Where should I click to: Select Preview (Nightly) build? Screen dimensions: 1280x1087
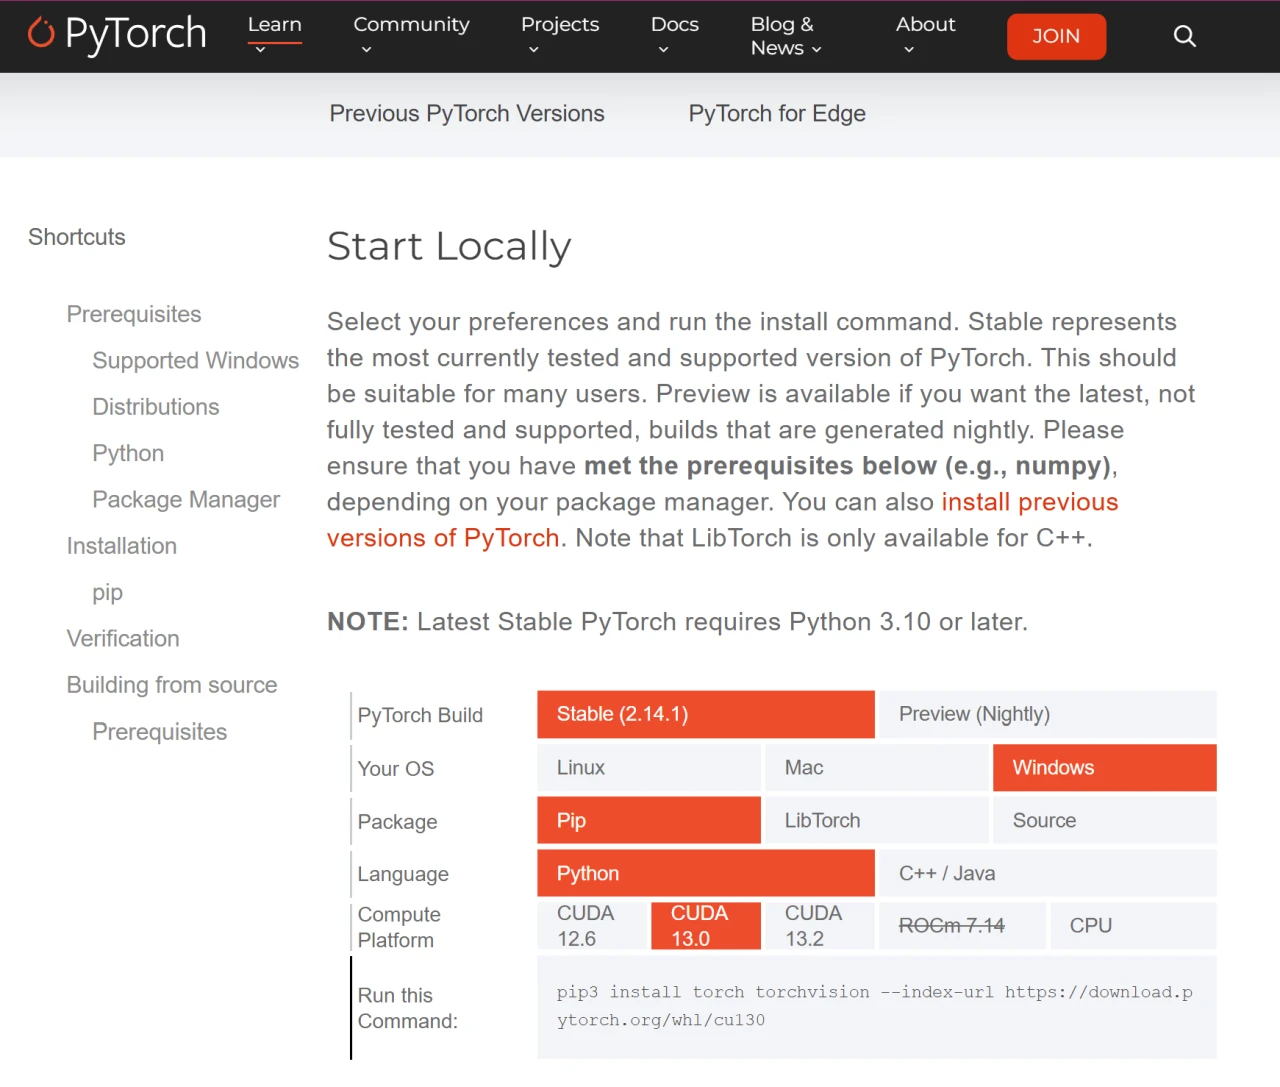point(1048,714)
